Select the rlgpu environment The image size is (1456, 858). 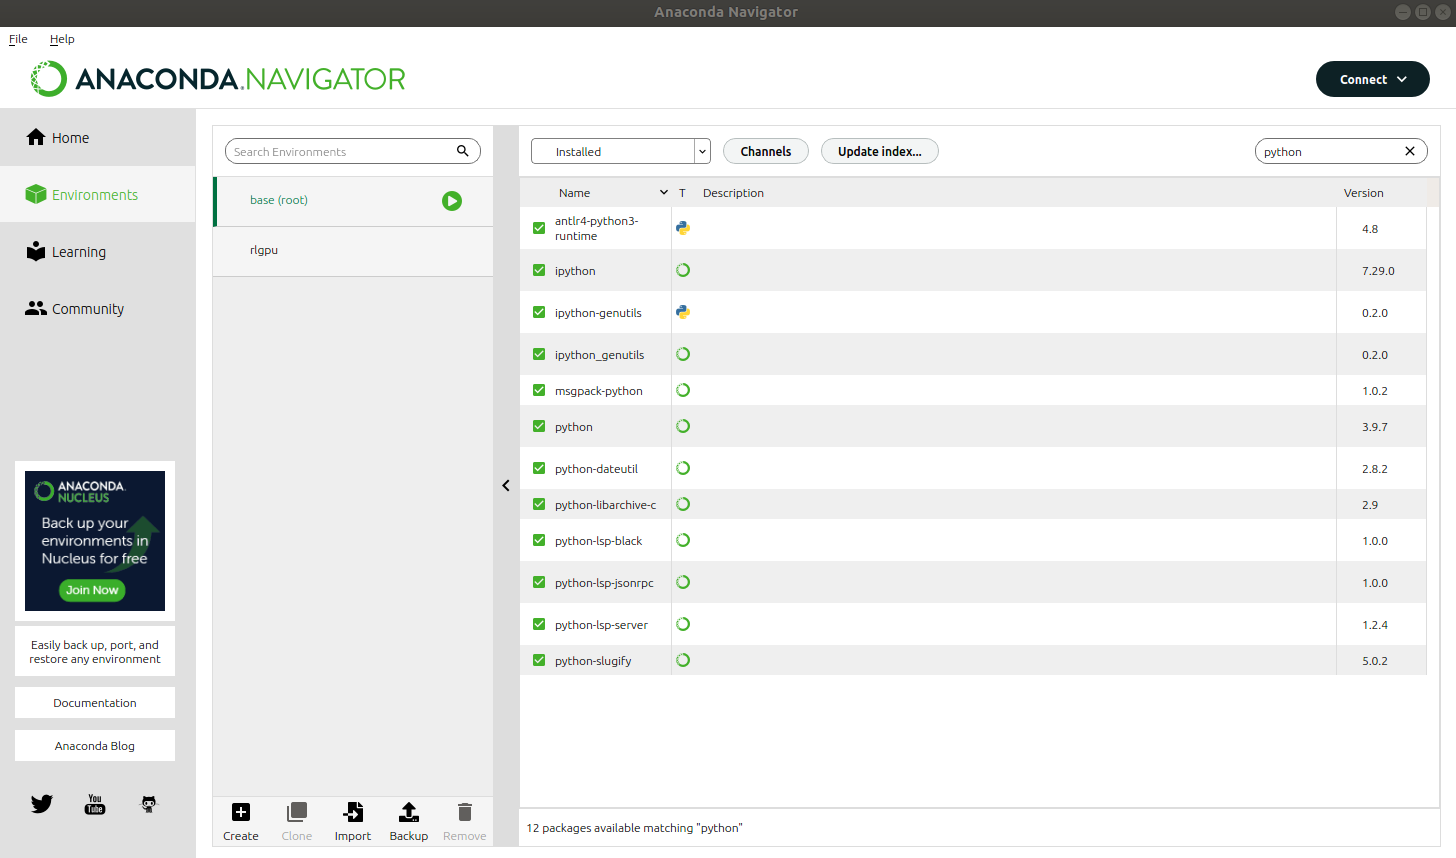point(353,251)
